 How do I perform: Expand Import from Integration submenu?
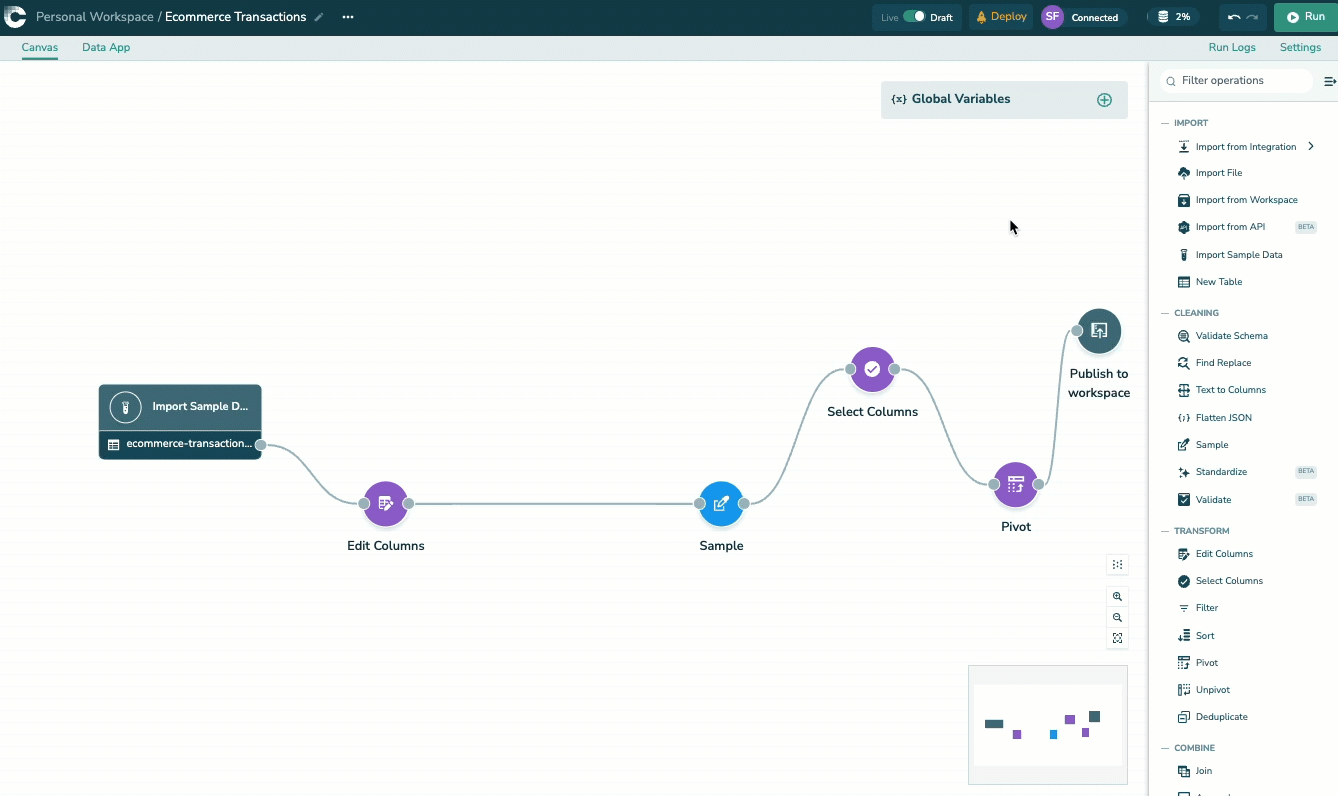1310,147
